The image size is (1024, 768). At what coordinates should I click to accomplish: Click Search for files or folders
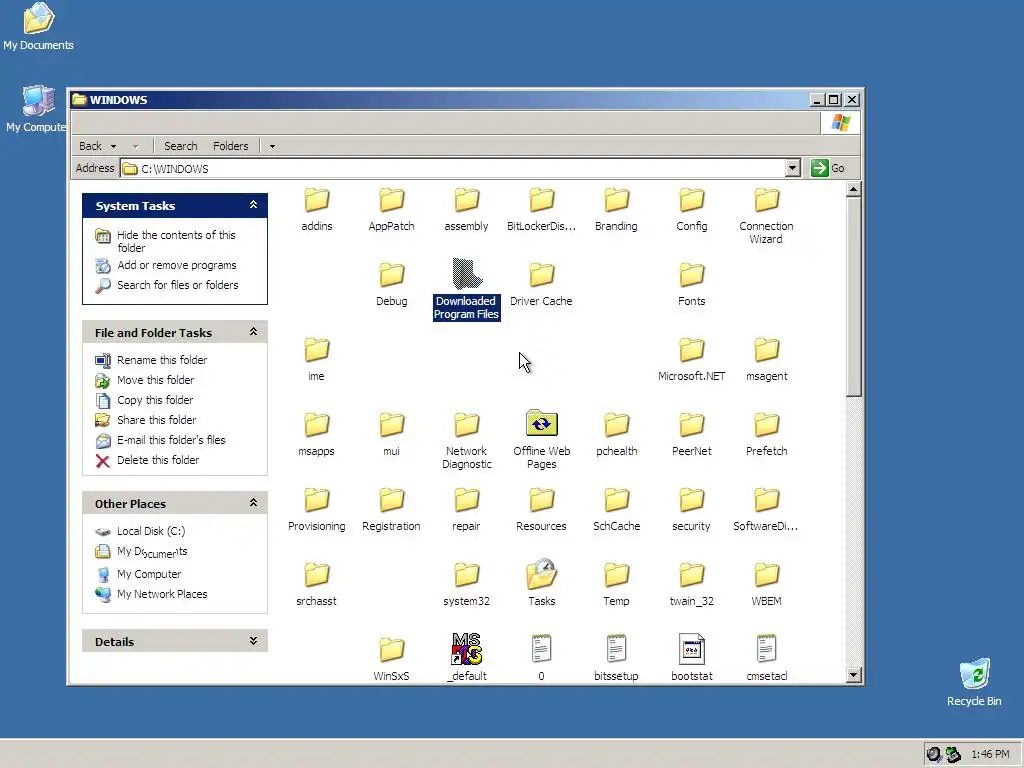pyautogui.click(x=178, y=285)
